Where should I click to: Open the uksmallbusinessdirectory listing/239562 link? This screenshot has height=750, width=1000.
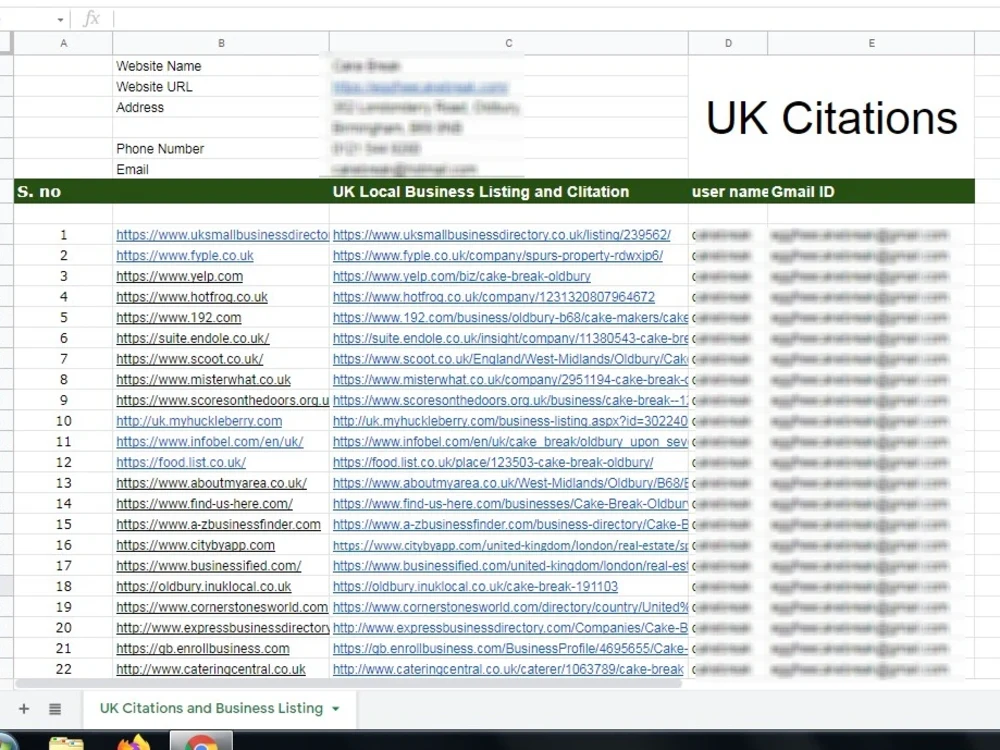click(501, 235)
